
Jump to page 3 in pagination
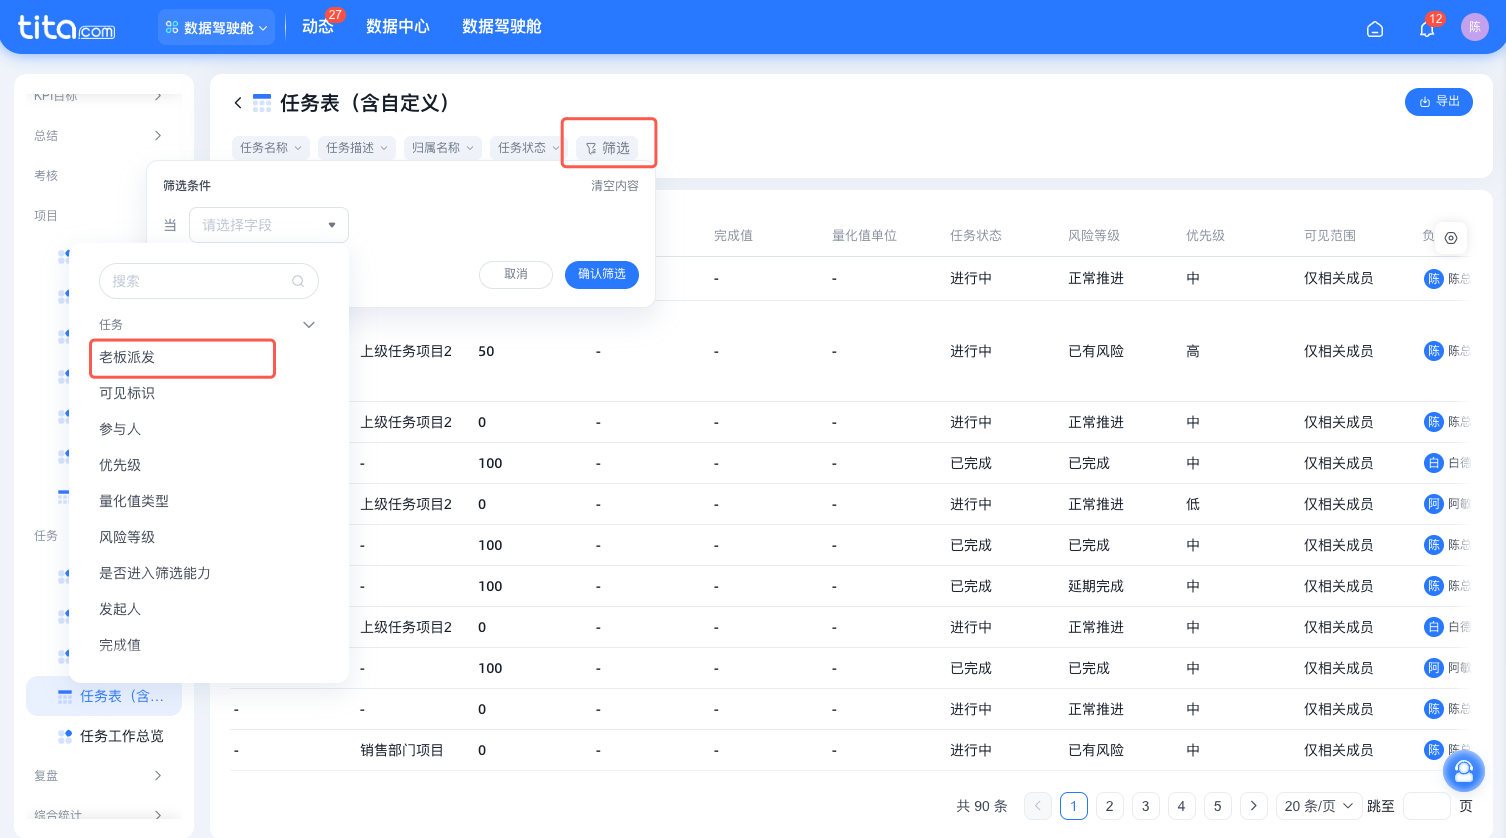[x=1145, y=805]
